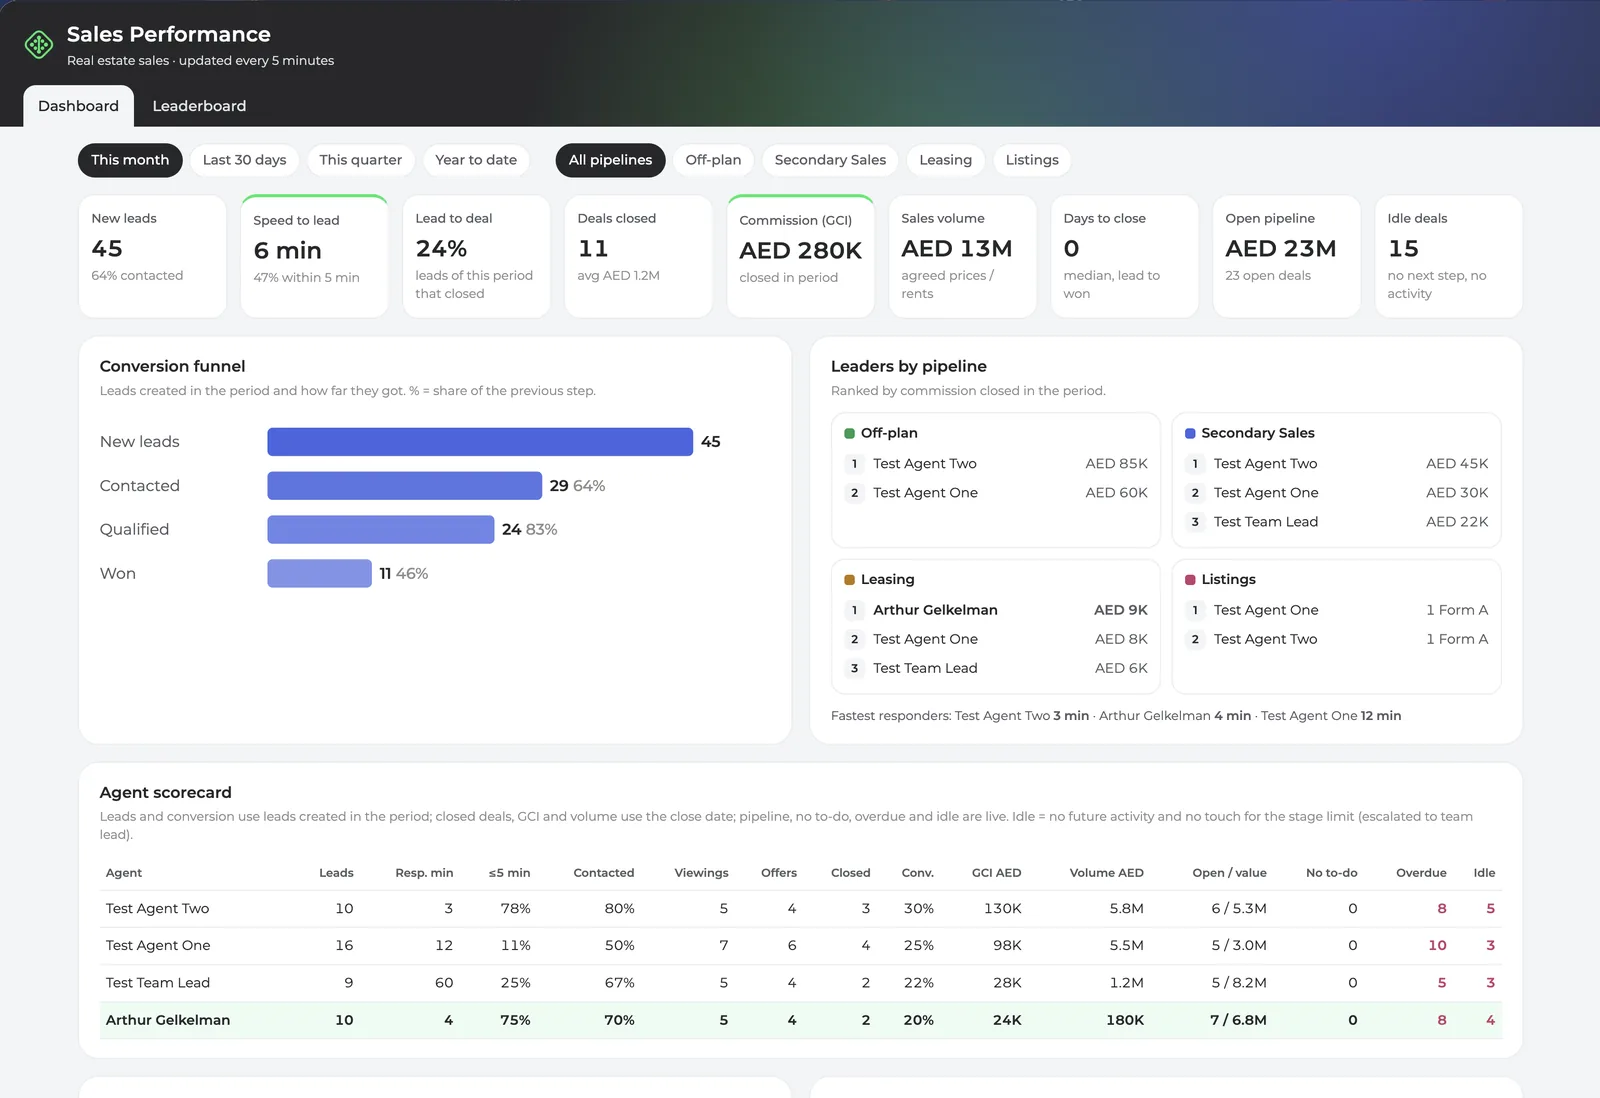Open the Days to close card
Viewport: 1600px width, 1098px height.
pyautogui.click(x=1124, y=256)
